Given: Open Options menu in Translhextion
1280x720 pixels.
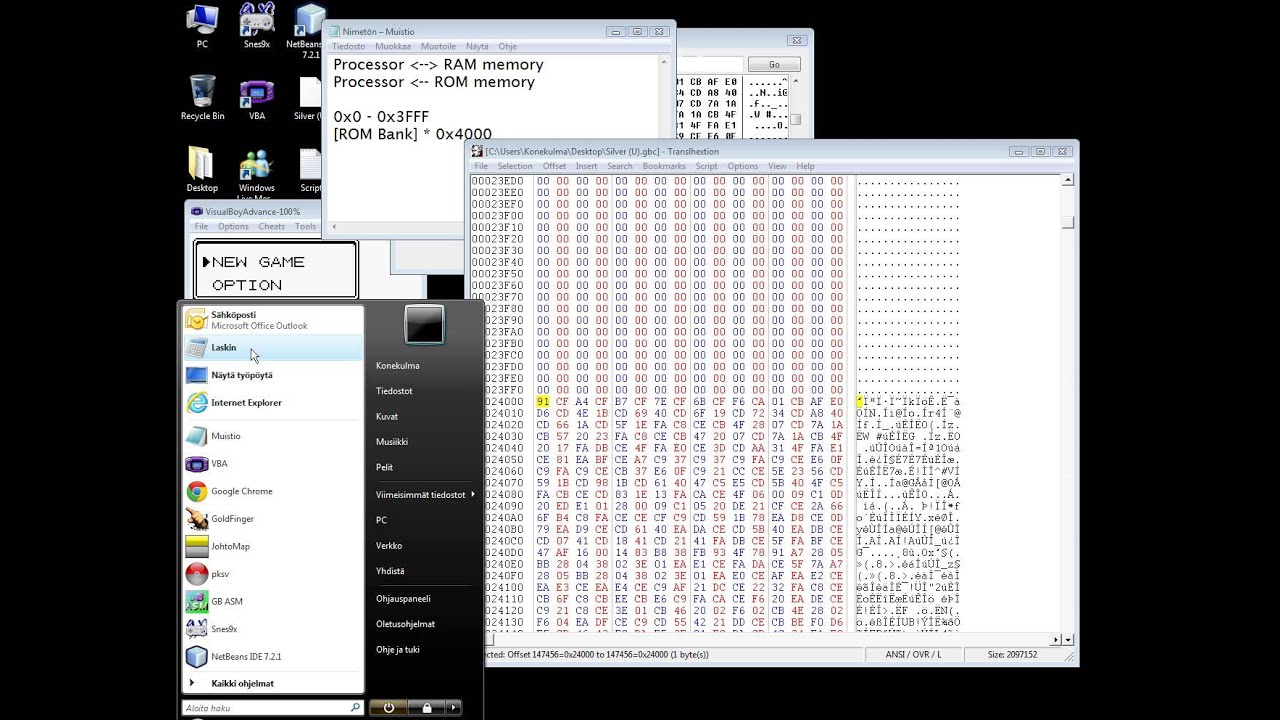Looking at the screenshot, I should (743, 166).
